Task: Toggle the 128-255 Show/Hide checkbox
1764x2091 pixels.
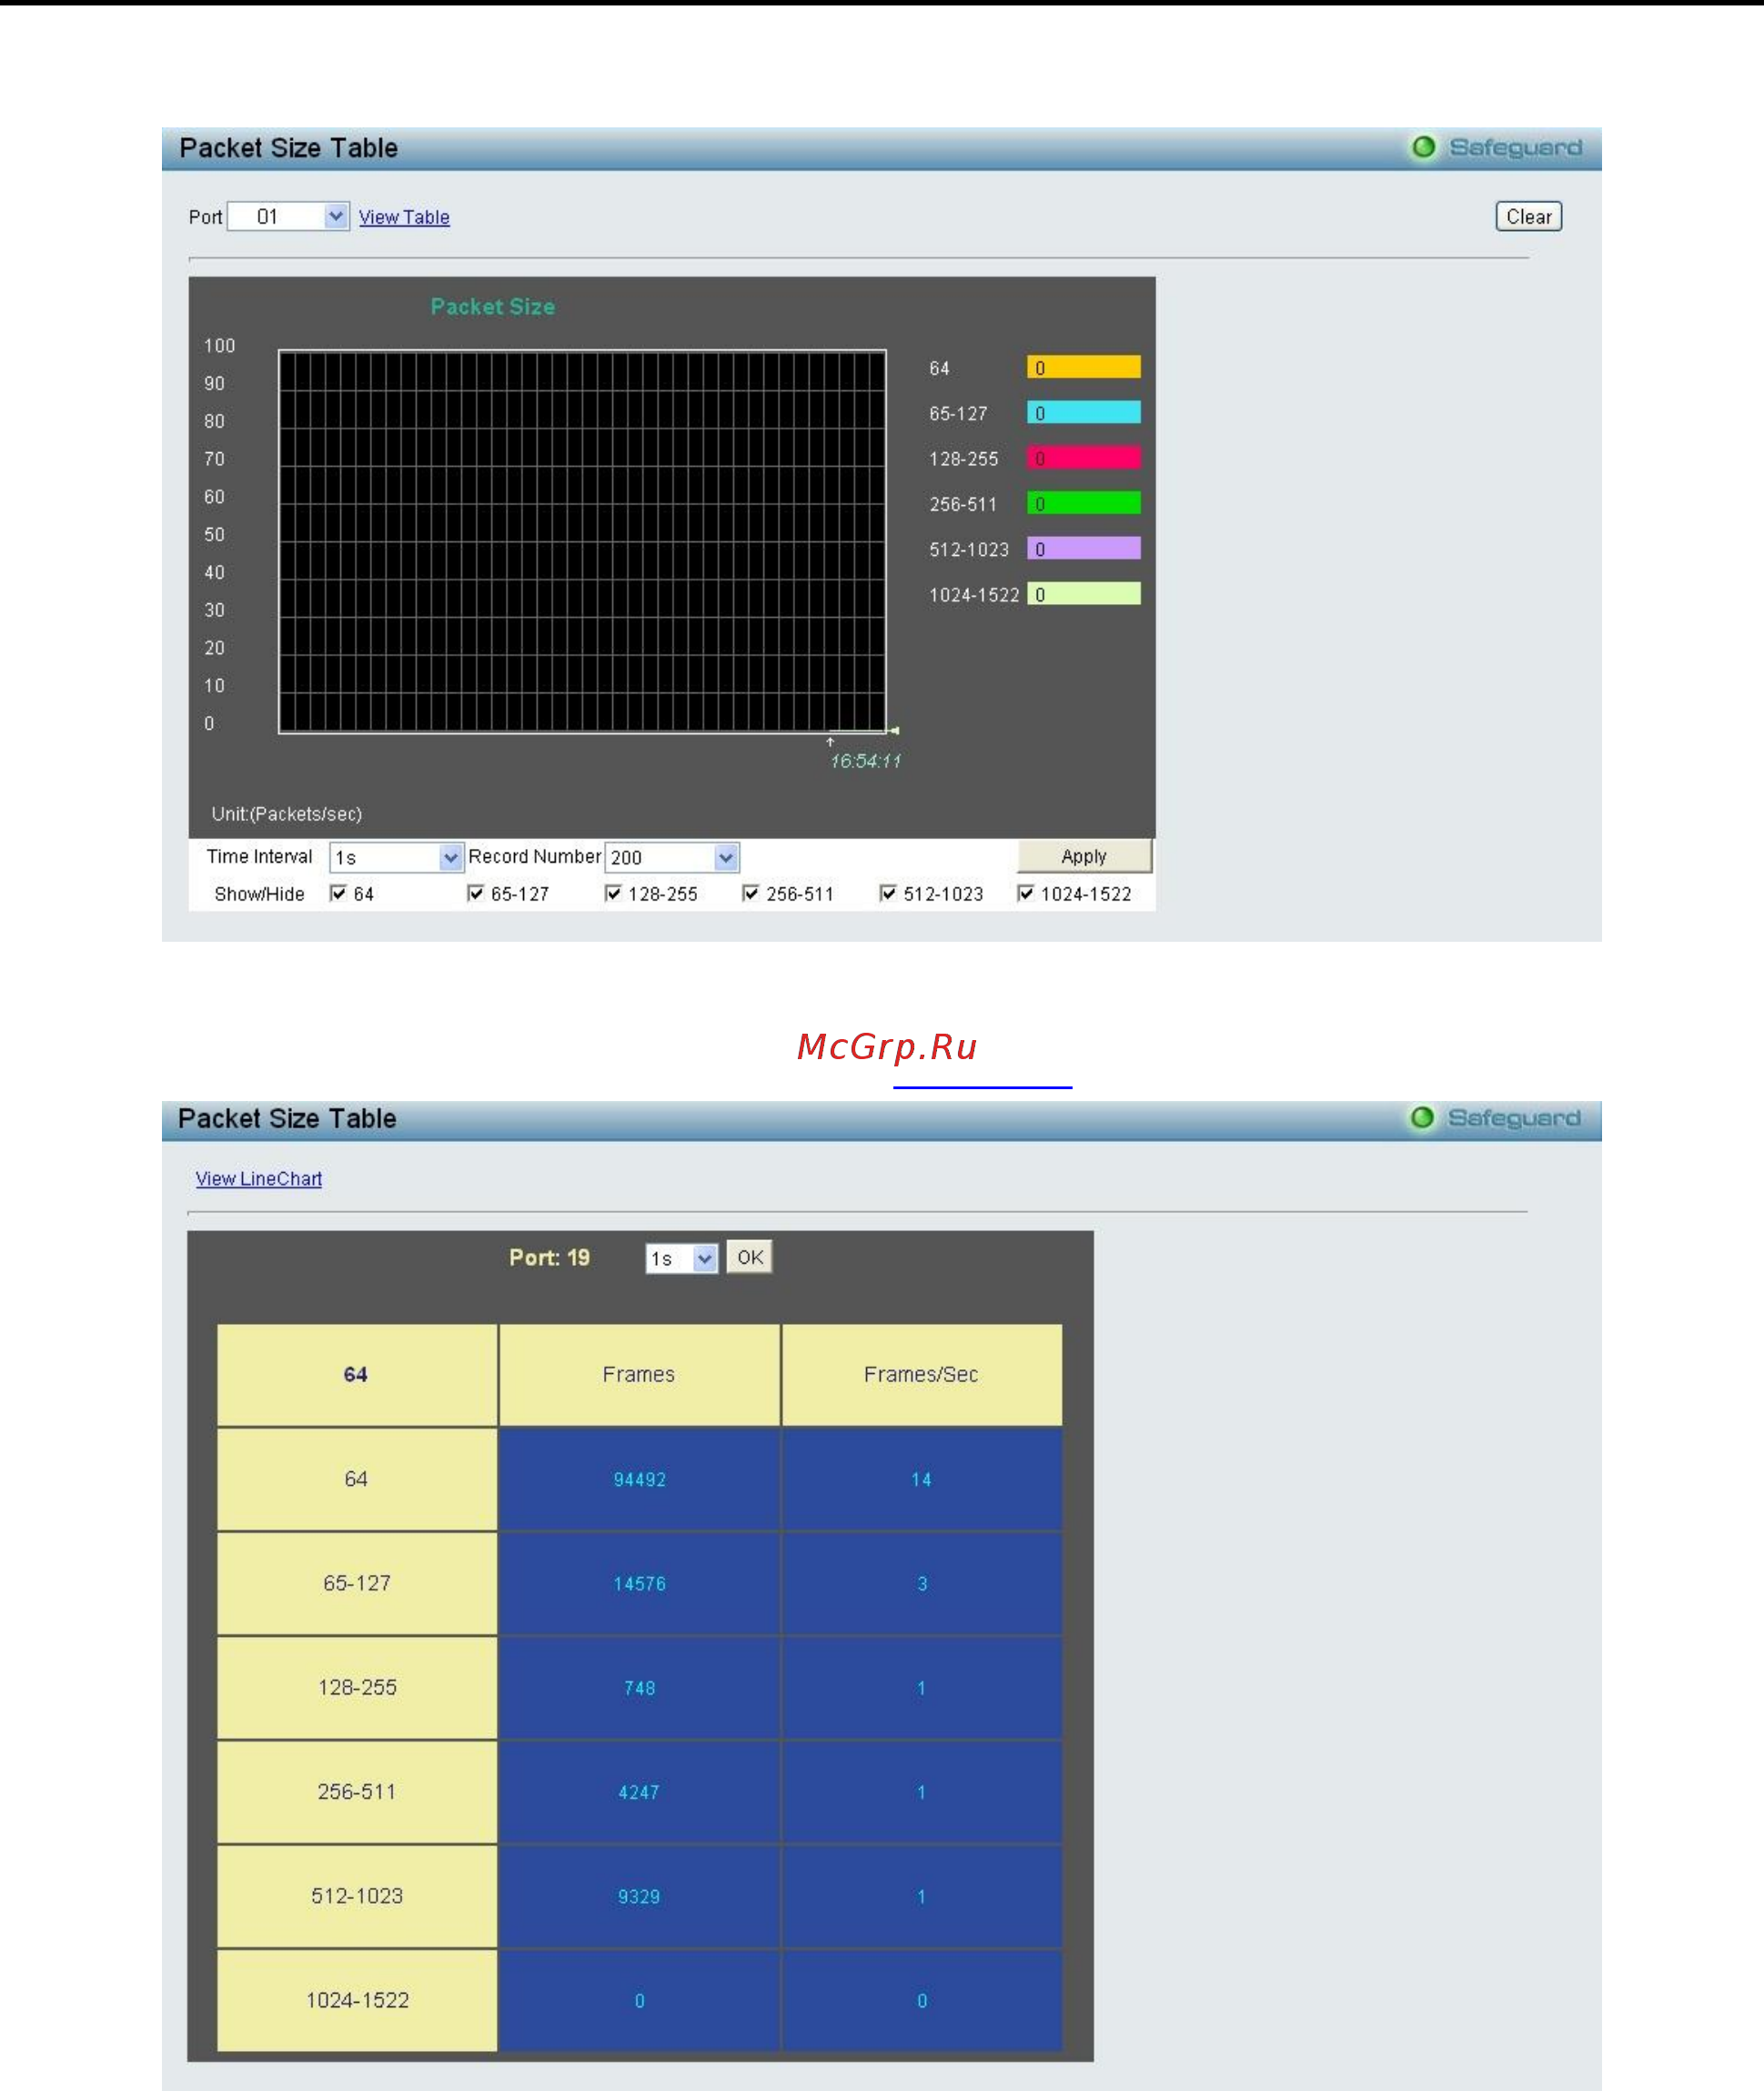Action: (x=613, y=893)
